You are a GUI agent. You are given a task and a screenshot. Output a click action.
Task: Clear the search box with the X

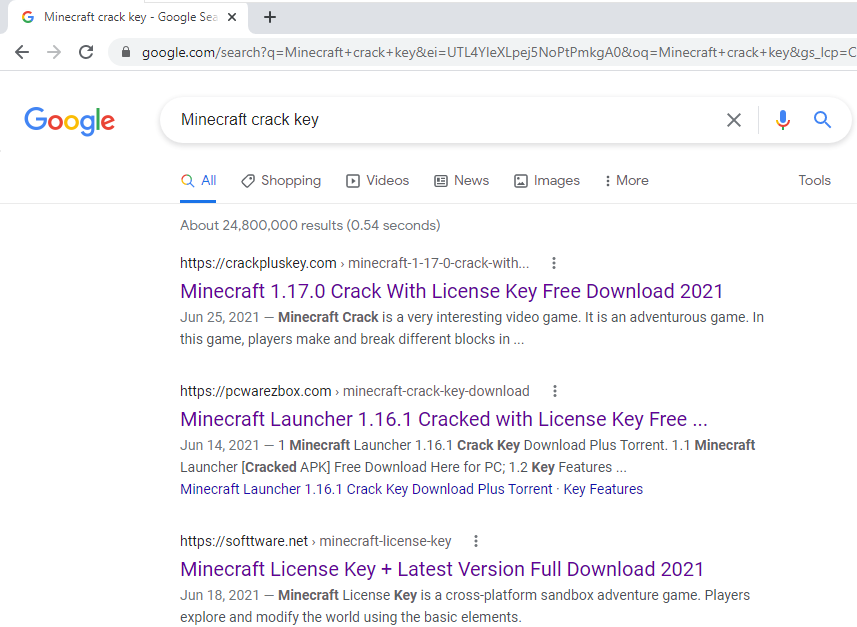pos(733,120)
